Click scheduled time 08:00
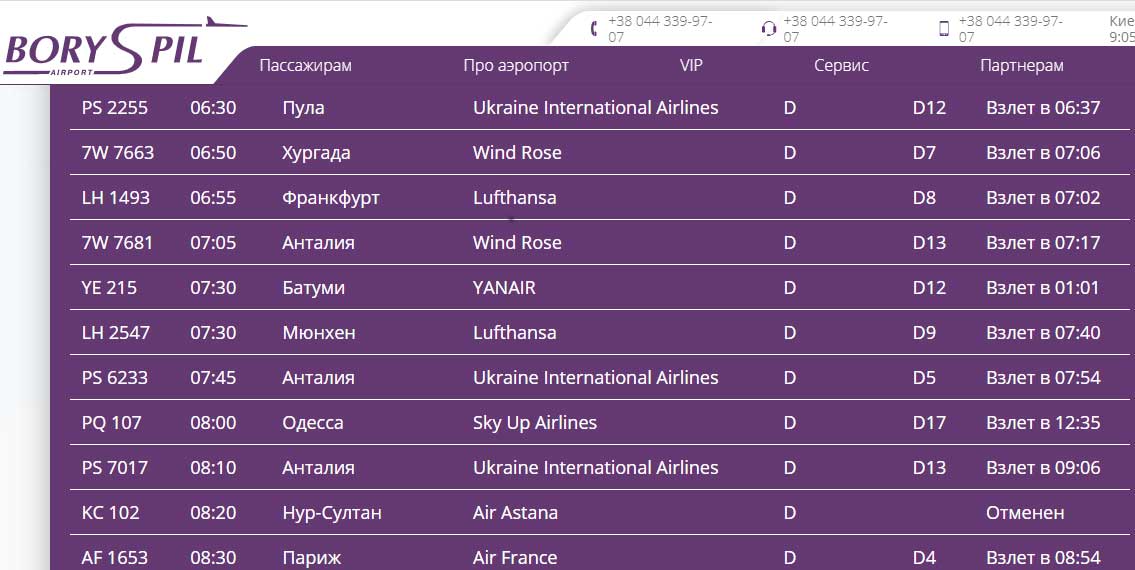 (x=213, y=422)
